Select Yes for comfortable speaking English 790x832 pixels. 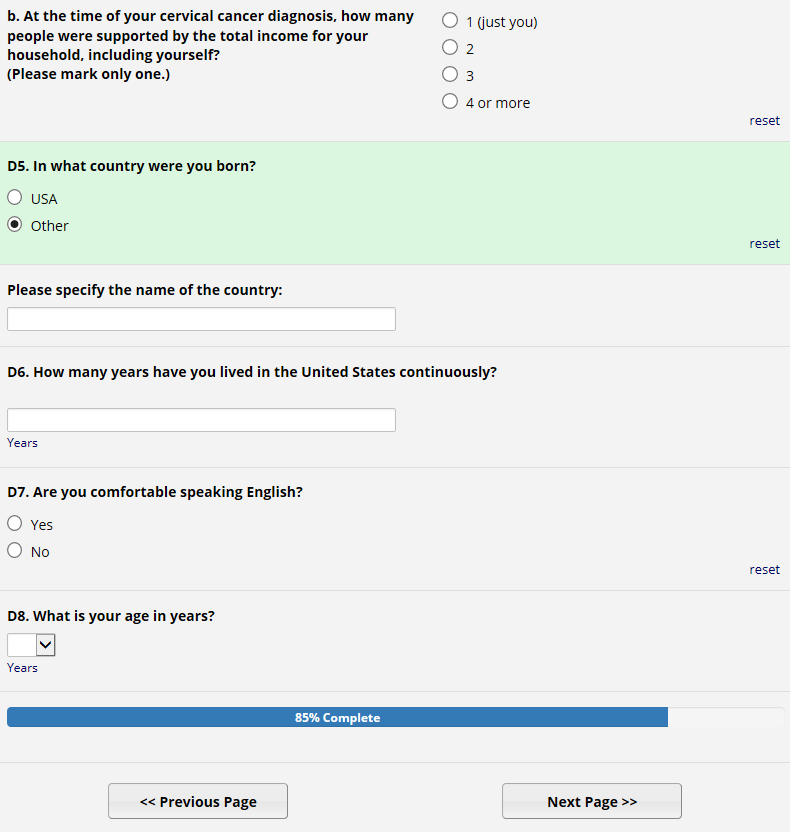pyautogui.click(x=15, y=524)
